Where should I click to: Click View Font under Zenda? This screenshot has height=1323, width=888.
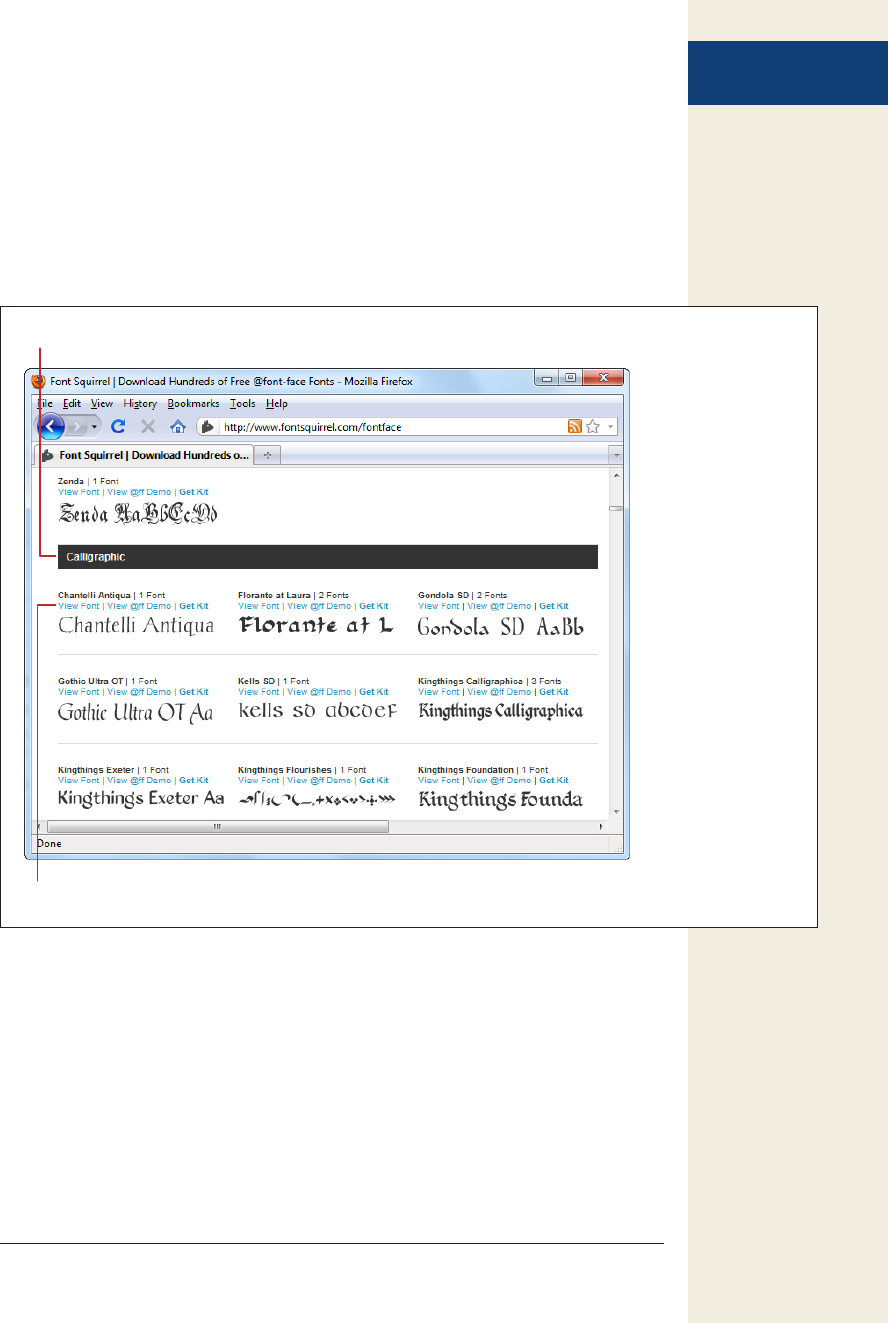pyautogui.click(x=79, y=492)
